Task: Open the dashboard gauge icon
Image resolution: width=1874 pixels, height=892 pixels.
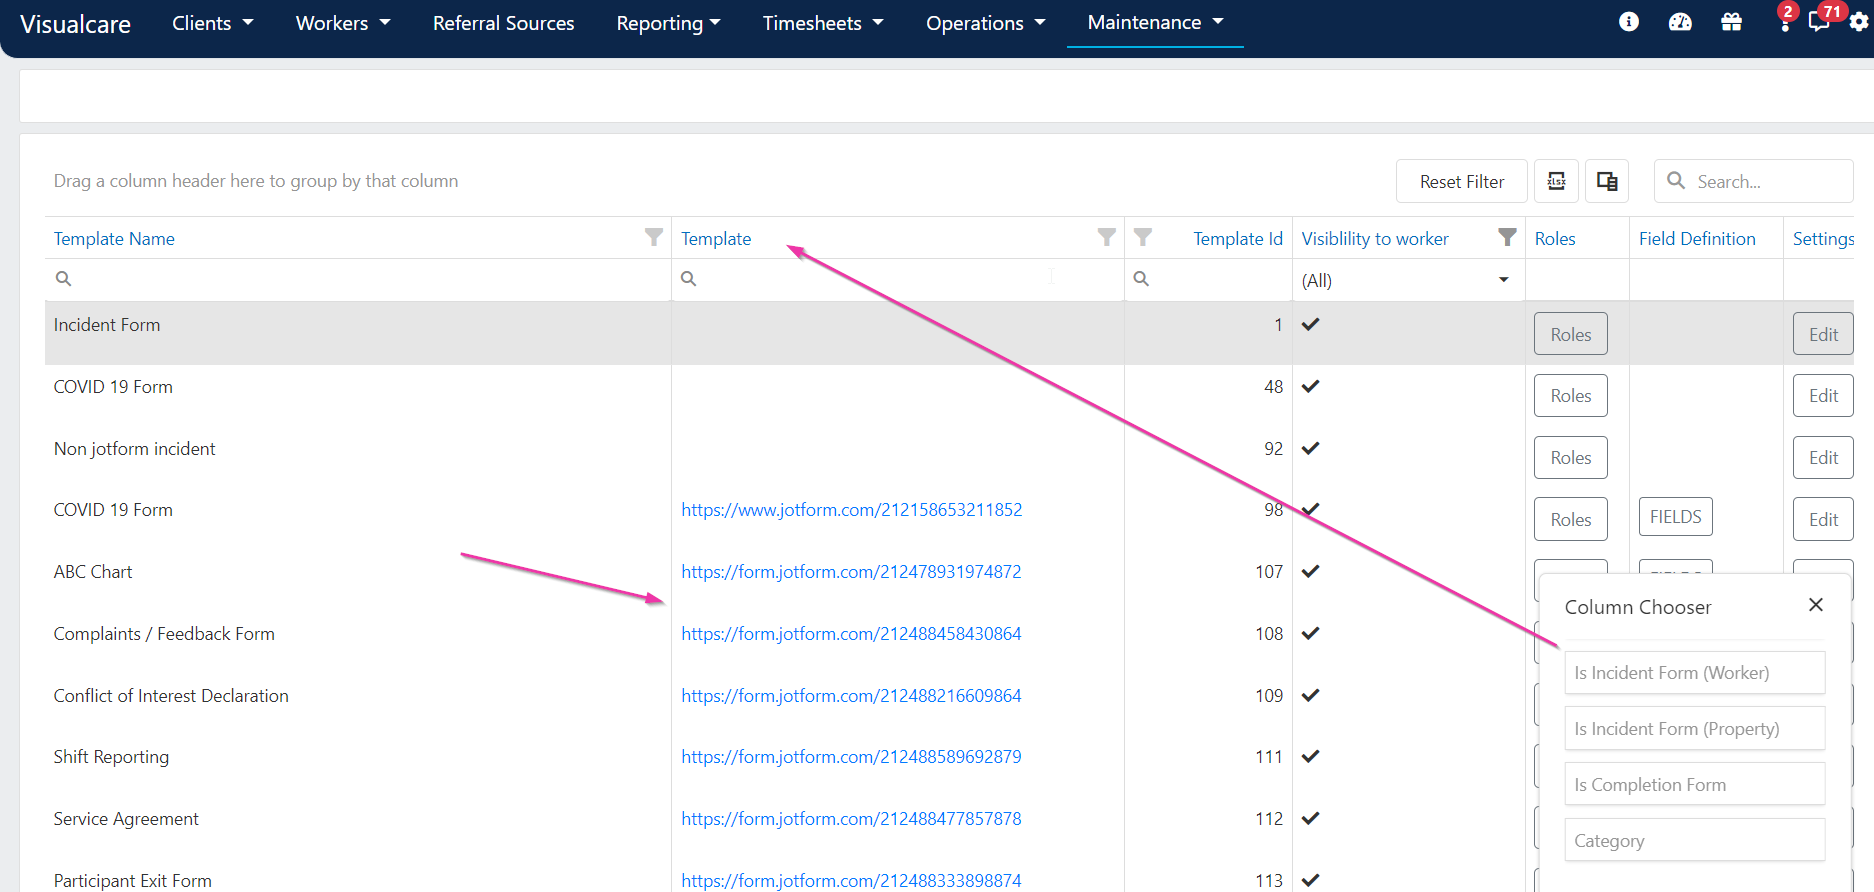Action: pos(1680,22)
